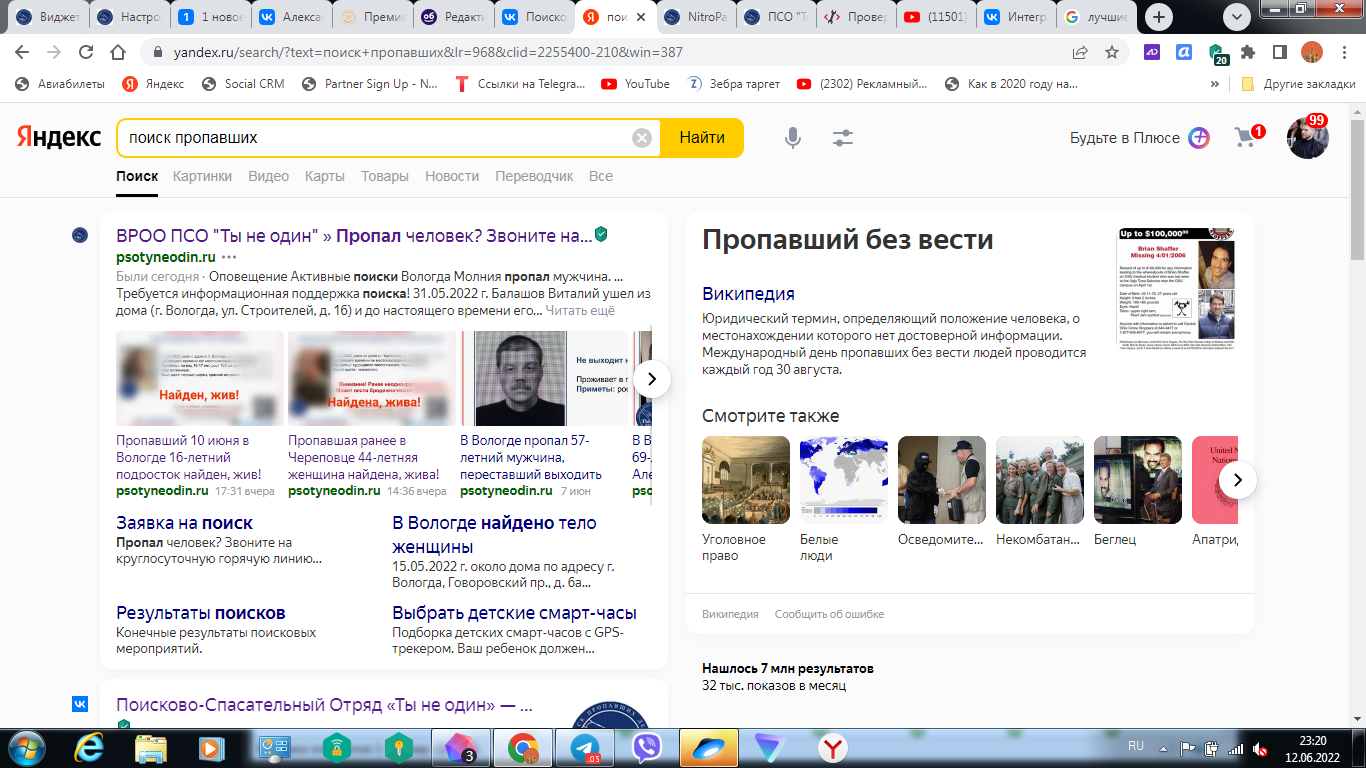The image size is (1366, 768).
Task: Expand the 'Смотрите также' carousel with the arrow
Action: tap(1238, 480)
